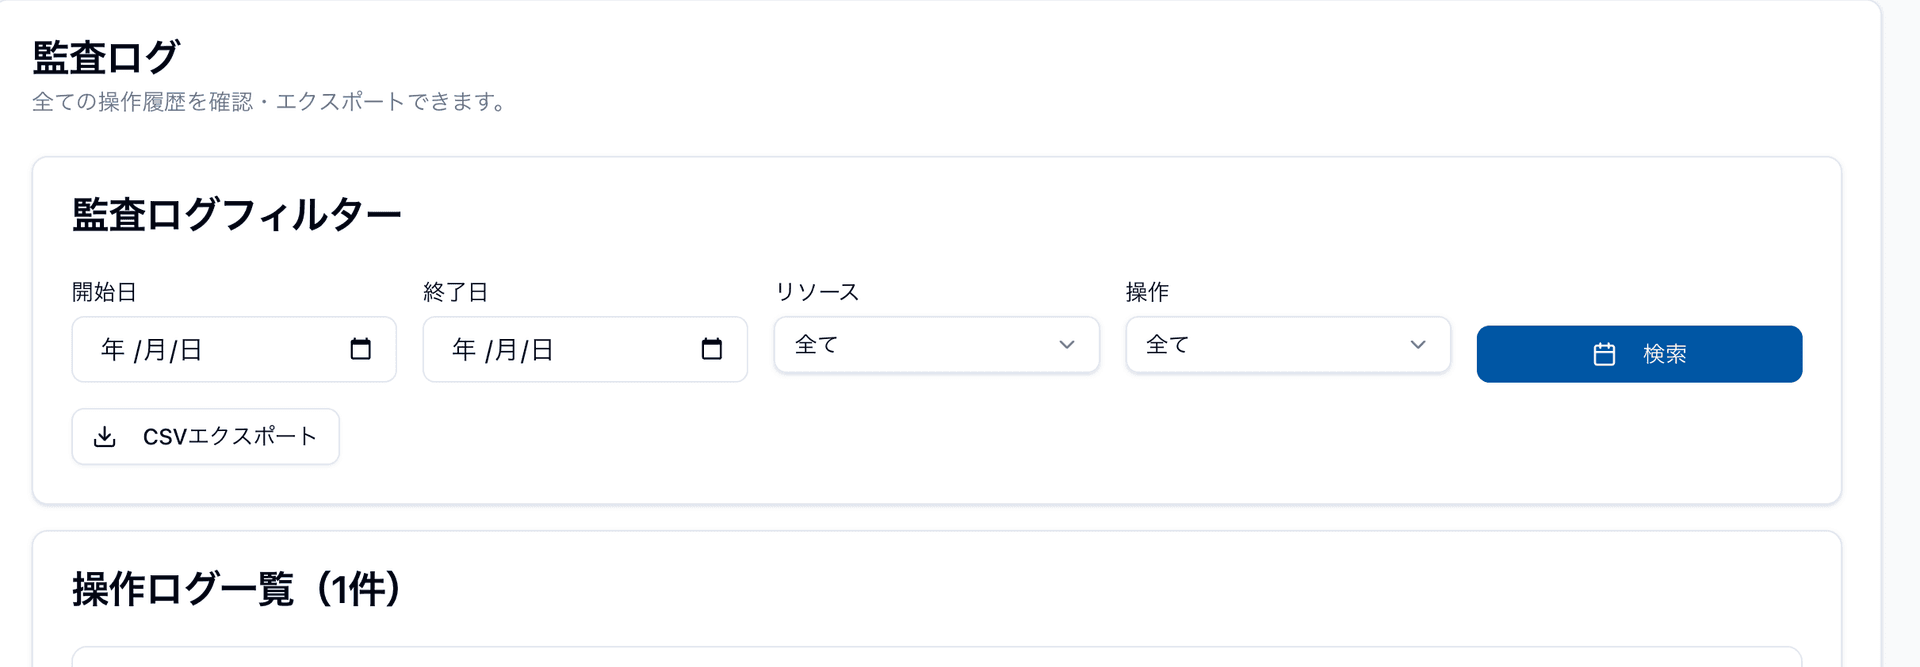The image size is (1920, 667).
Task: Click the 監査ログフィルター heading
Action: [x=237, y=215]
